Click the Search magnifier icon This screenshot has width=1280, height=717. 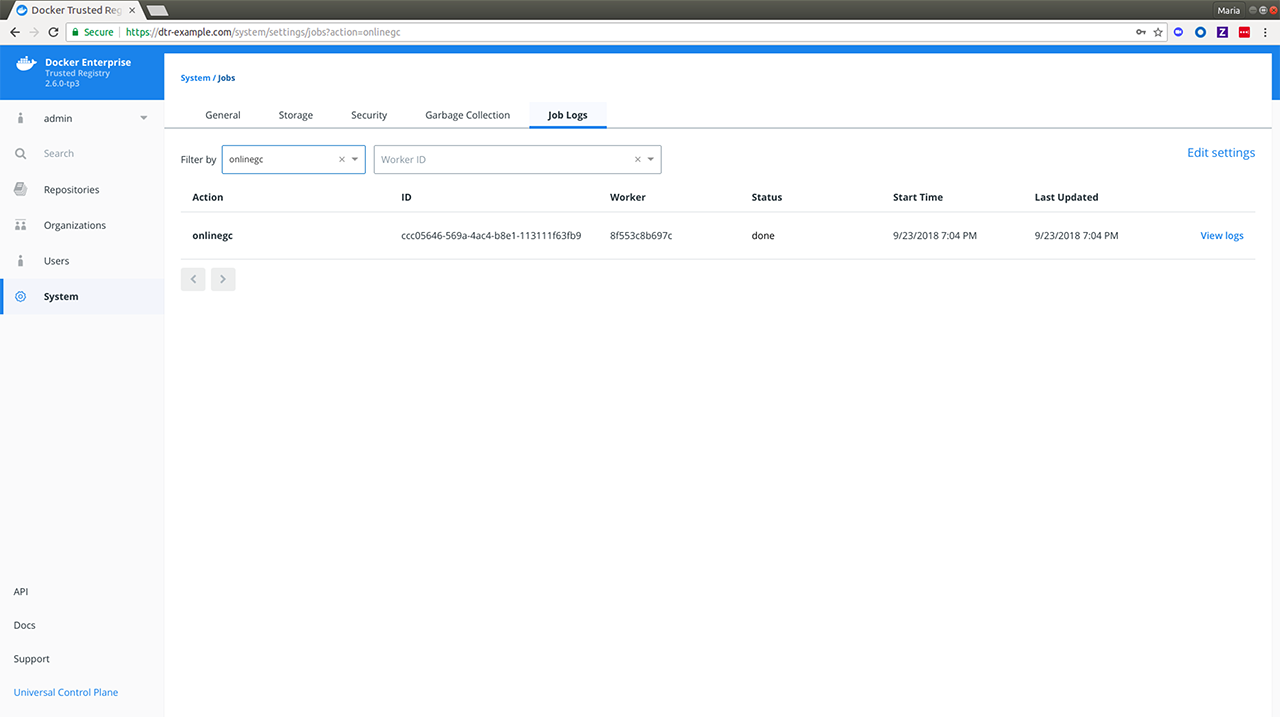click(x=20, y=154)
